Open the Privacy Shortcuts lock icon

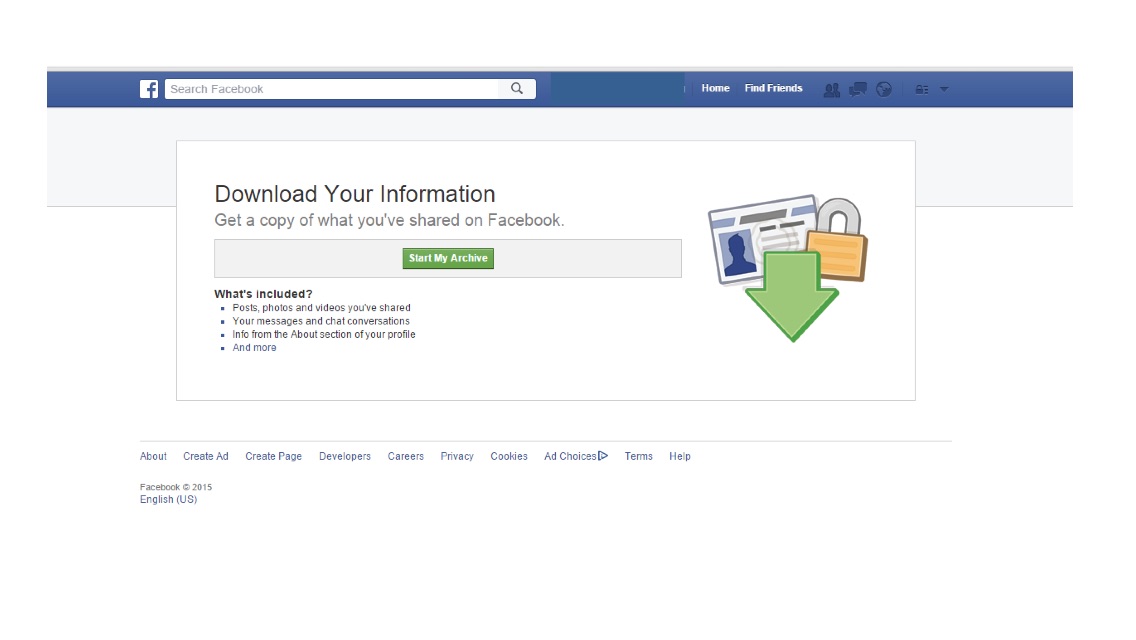point(922,89)
